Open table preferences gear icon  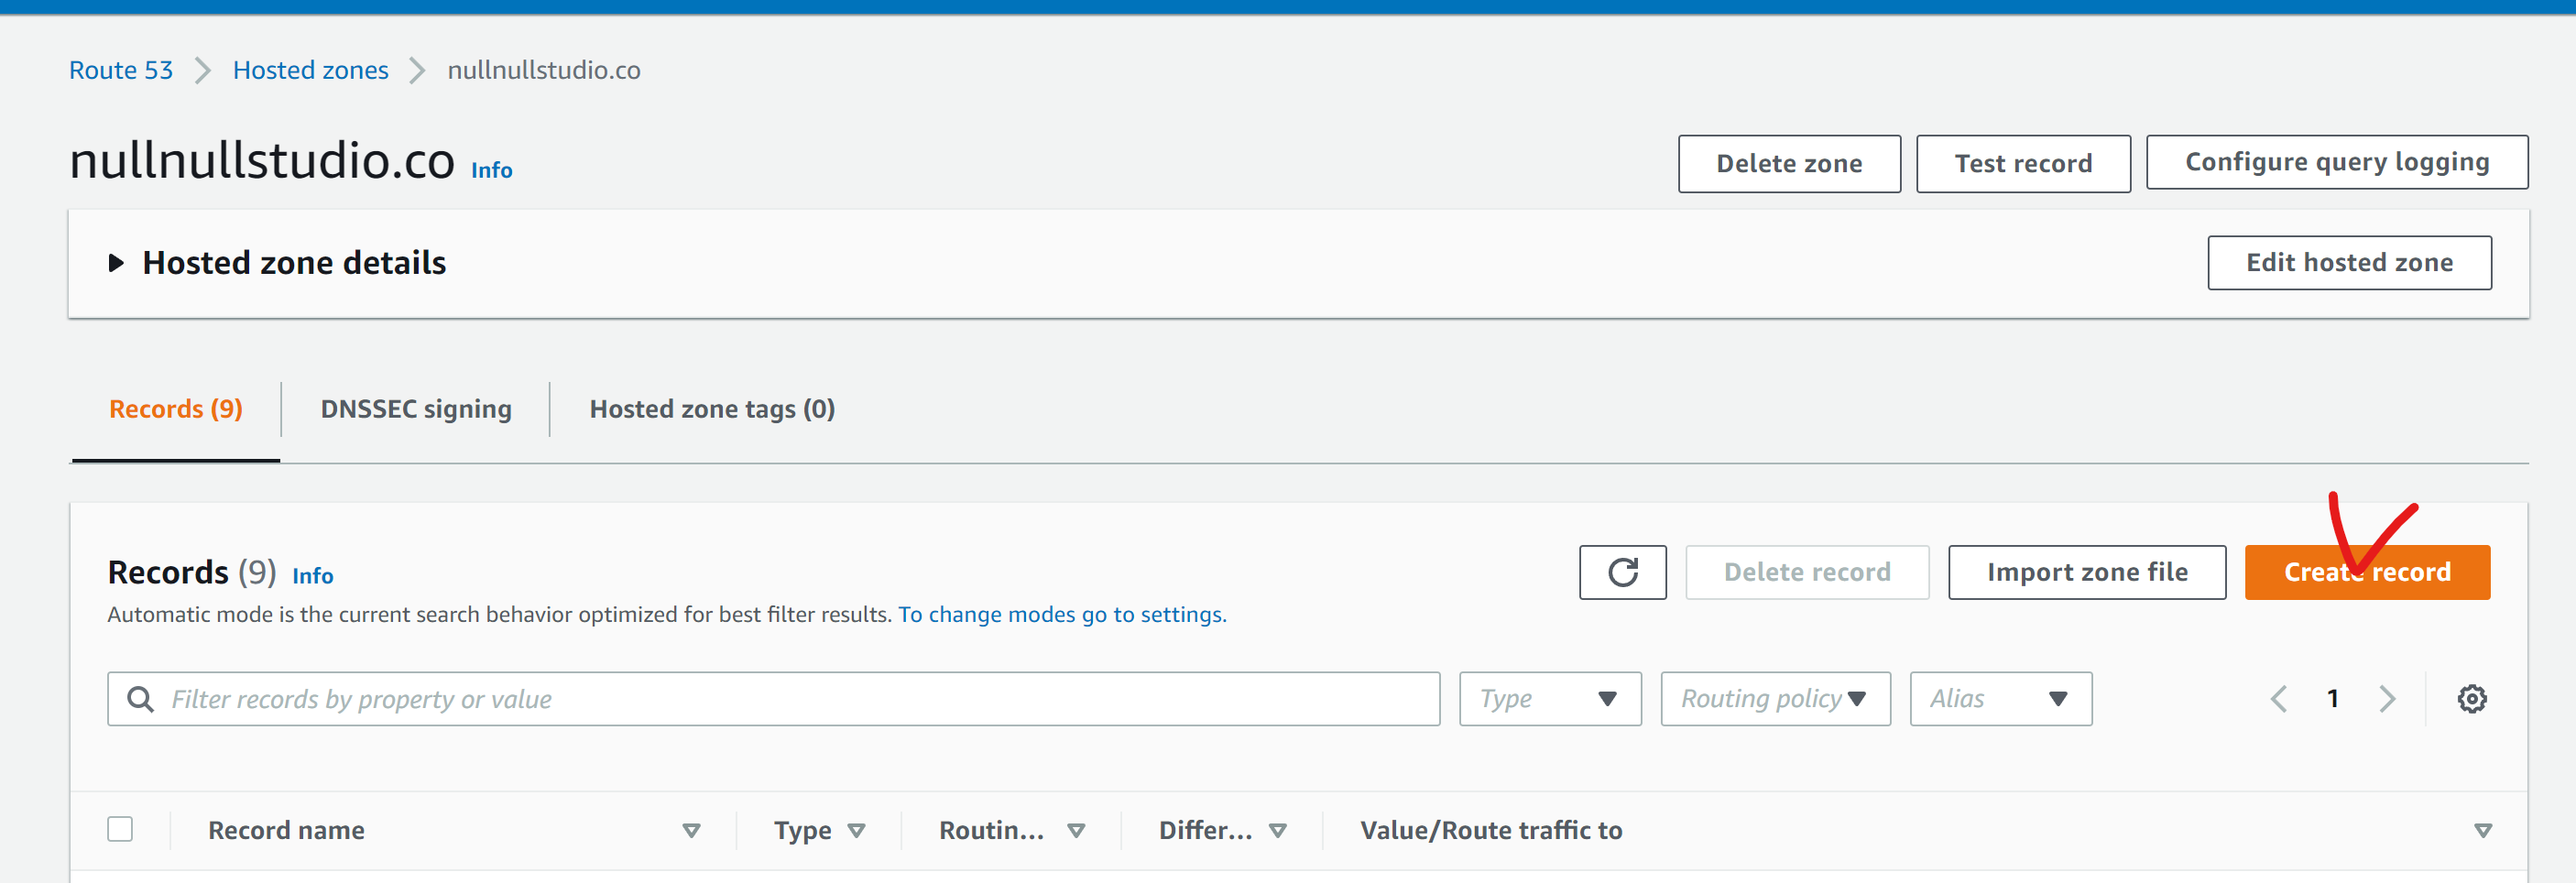point(2471,698)
